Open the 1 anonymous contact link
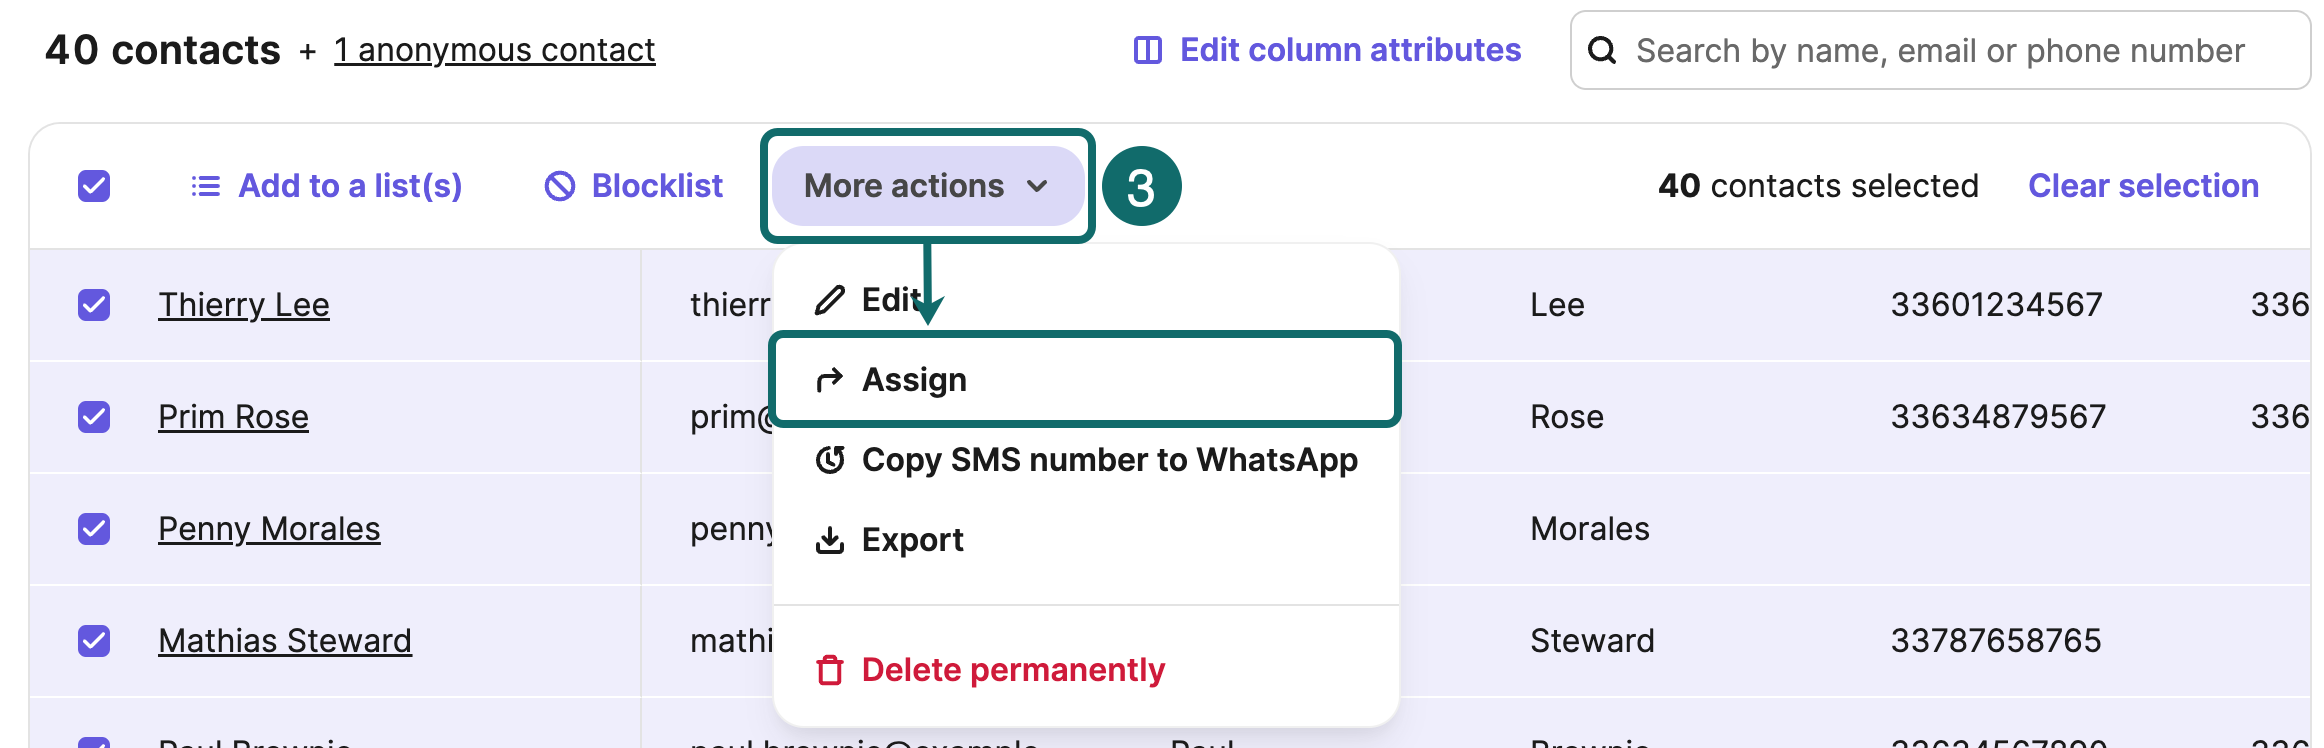The width and height of the screenshot is (2324, 748). pyautogui.click(x=494, y=50)
